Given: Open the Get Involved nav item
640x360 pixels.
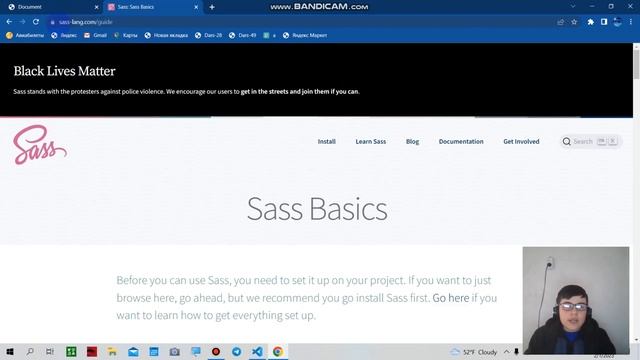Looking at the screenshot, I should click(x=521, y=142).
